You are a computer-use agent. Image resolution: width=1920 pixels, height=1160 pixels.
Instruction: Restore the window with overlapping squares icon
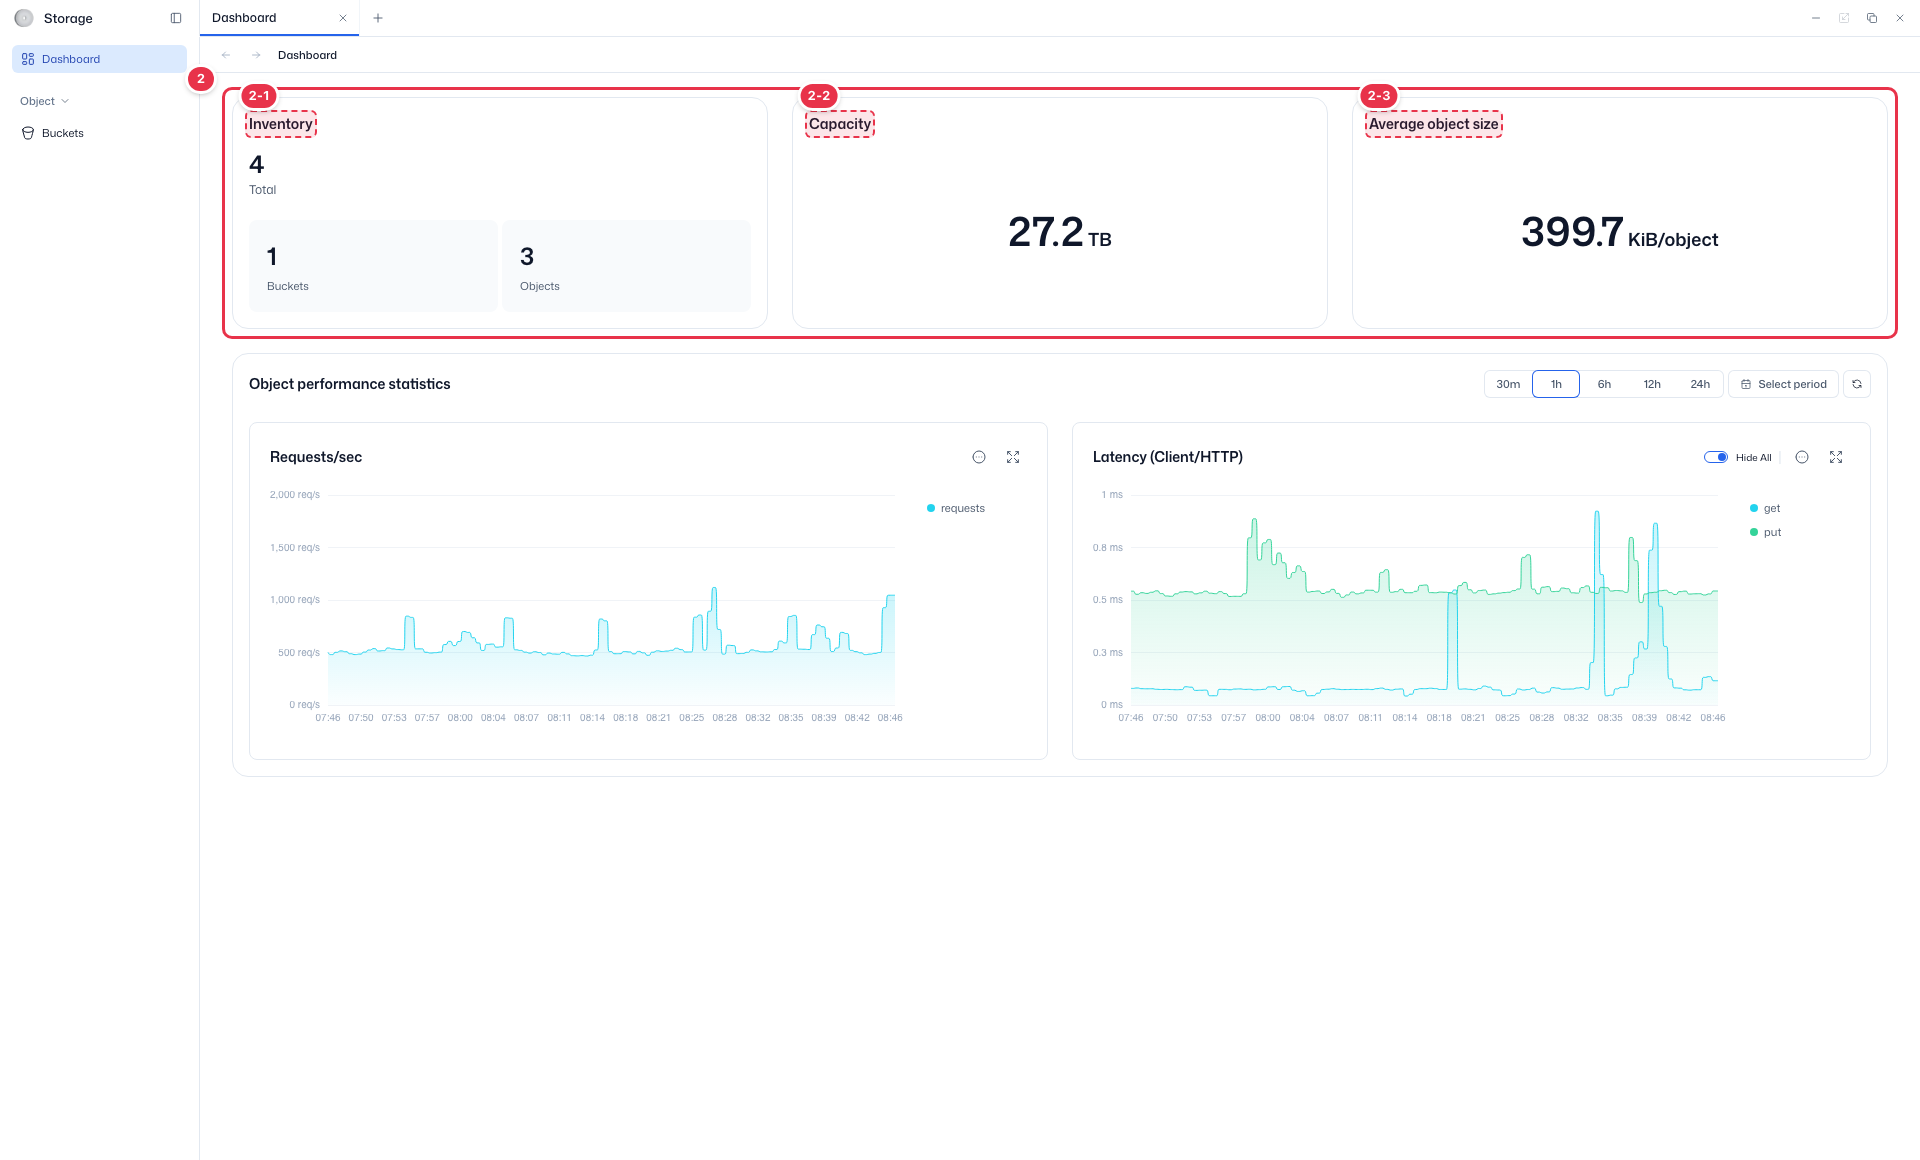1872,18
